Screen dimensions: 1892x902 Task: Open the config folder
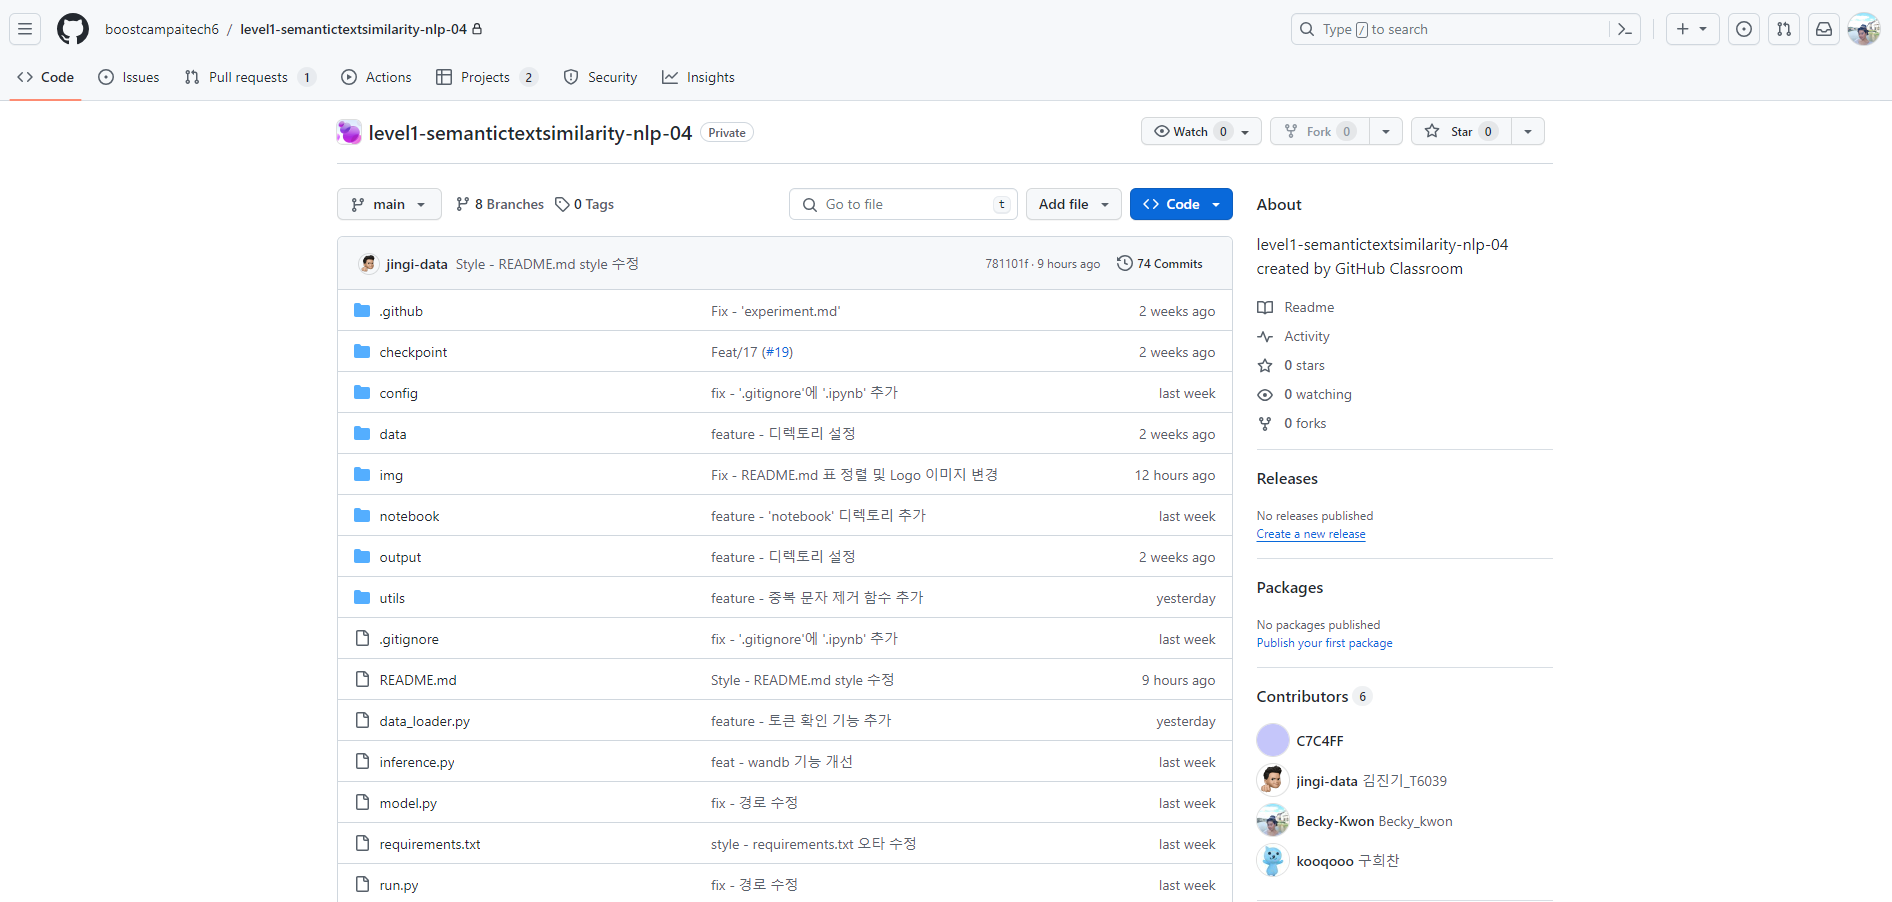398,393
